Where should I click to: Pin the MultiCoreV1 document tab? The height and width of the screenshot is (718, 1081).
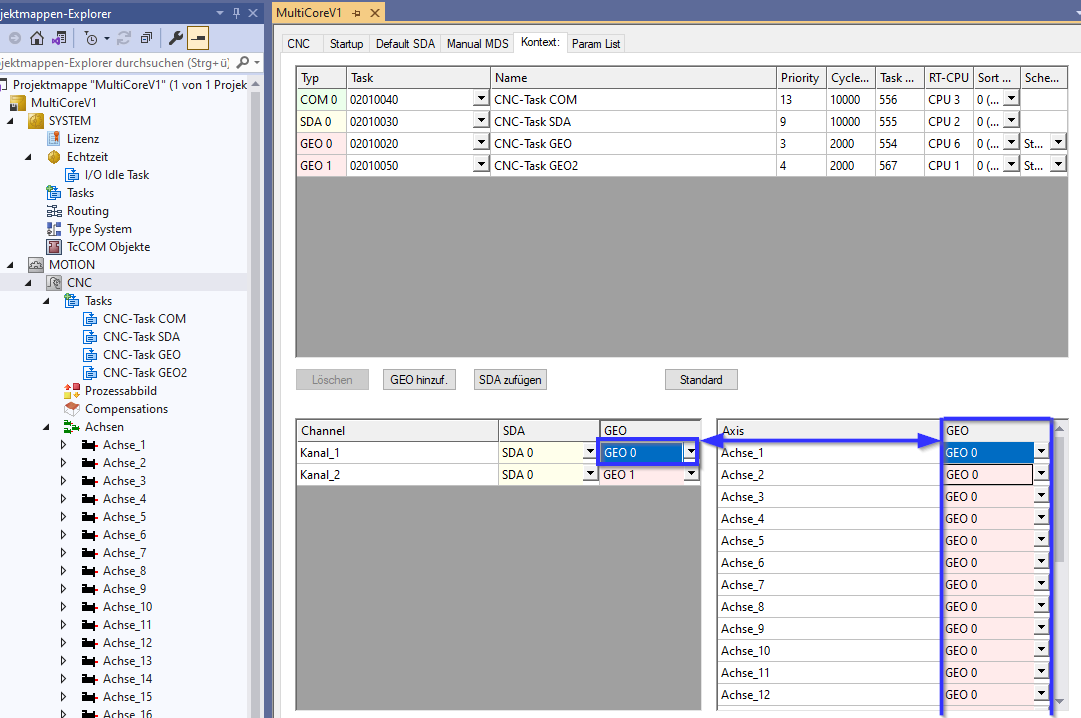point(356,13)
